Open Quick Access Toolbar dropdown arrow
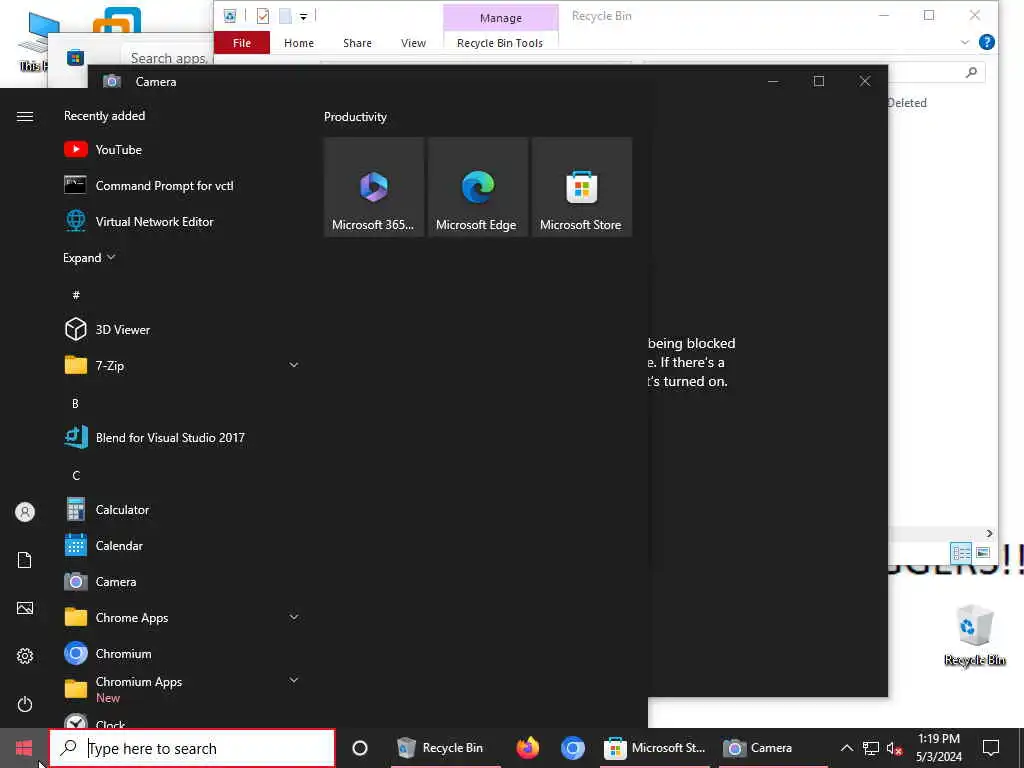1024x768 pixels. (304, 16)
